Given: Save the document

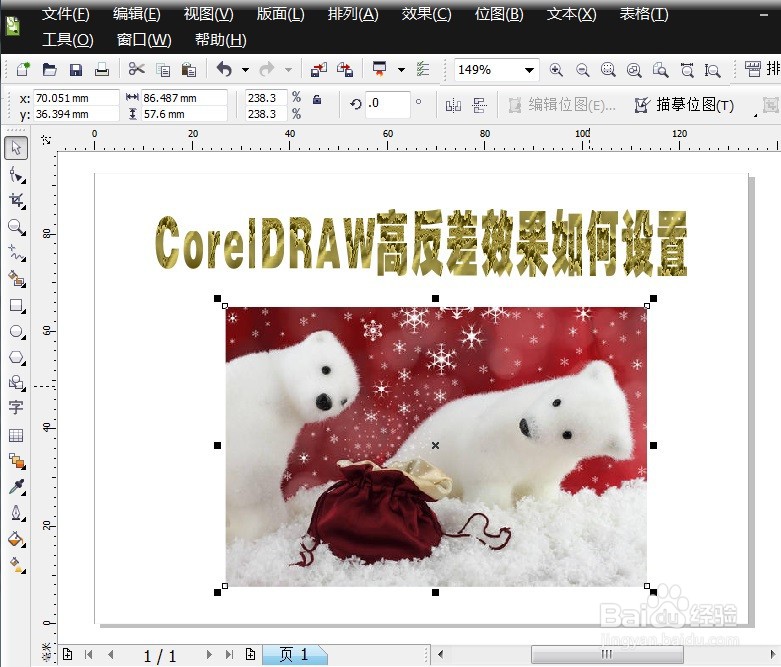Looking at the screenshot, I should [76, 69].
